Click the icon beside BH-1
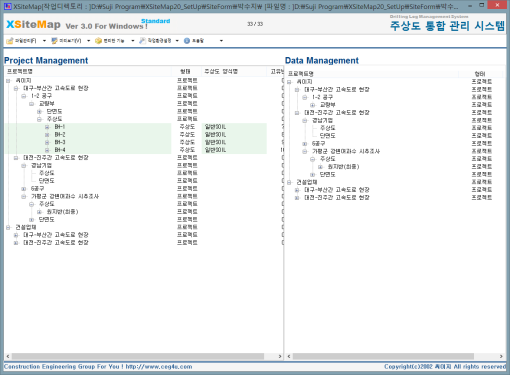Image resolution: width=510 pixels, height=379 pixels. tap(47, 127)
